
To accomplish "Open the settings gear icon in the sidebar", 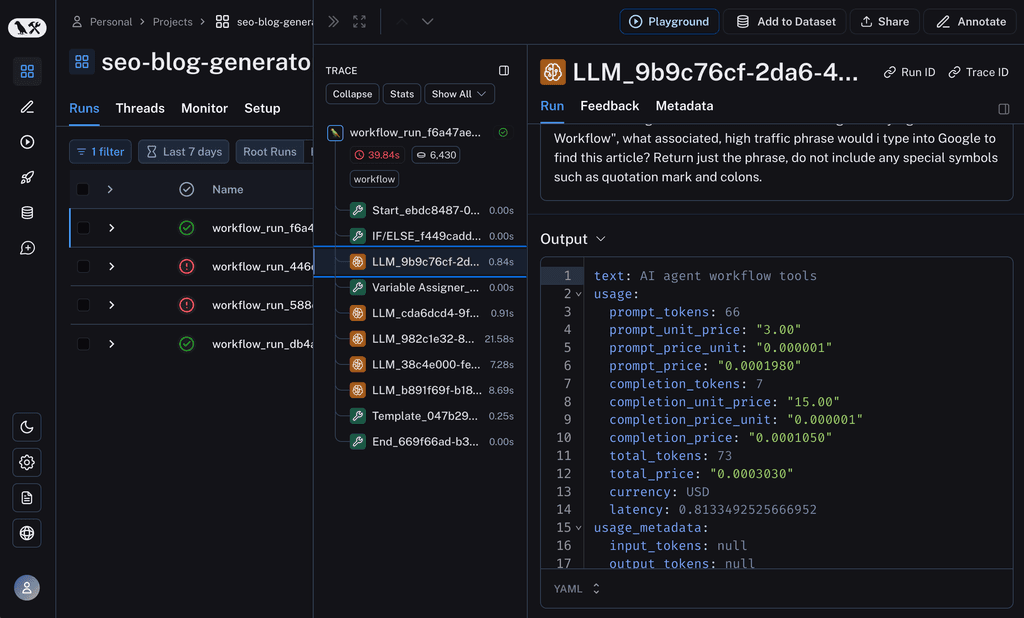I will (26, 462).
